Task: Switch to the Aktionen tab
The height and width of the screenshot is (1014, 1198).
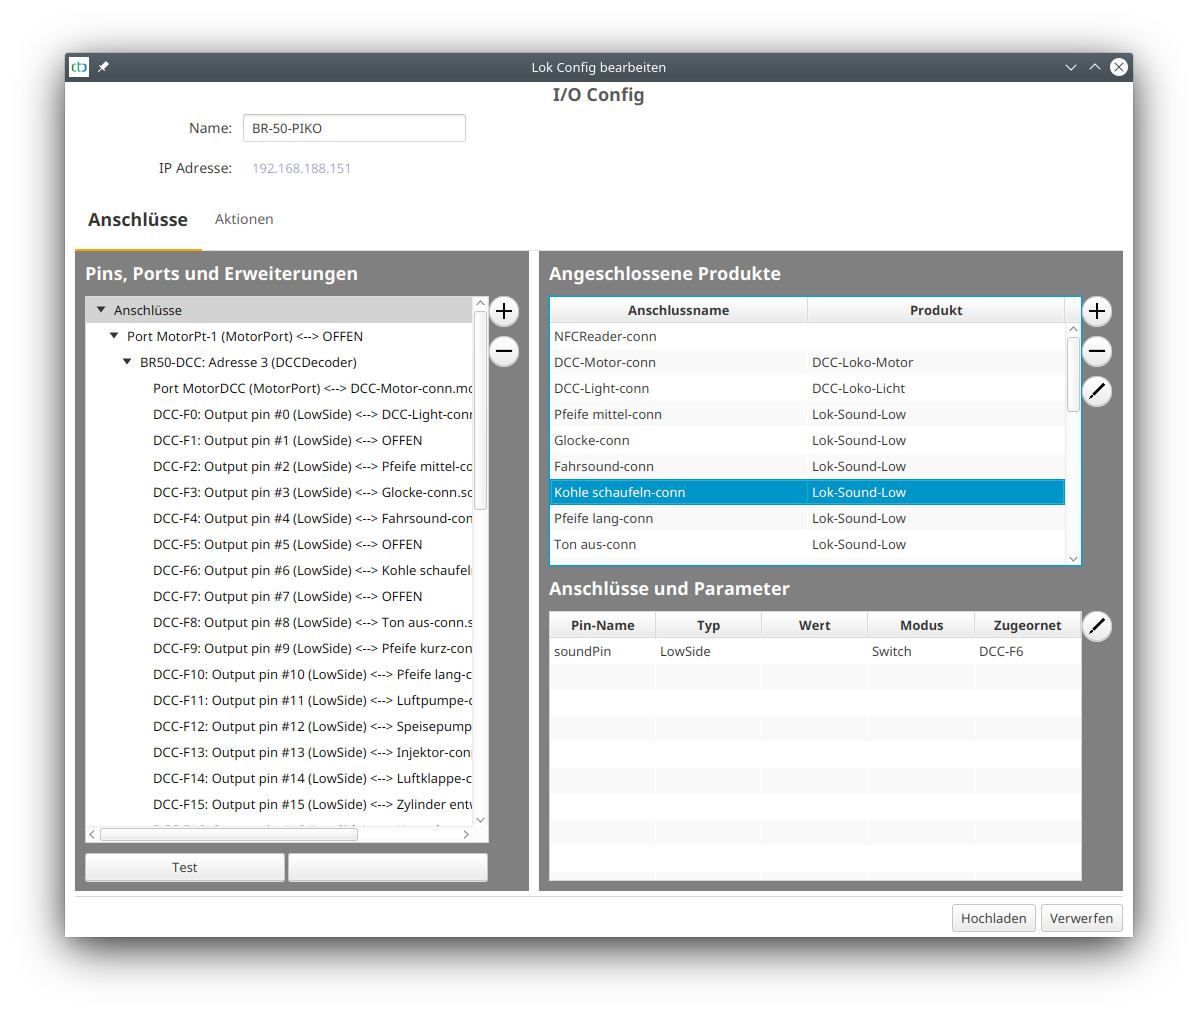Action: pyautogui.click(x=244, y=219)
